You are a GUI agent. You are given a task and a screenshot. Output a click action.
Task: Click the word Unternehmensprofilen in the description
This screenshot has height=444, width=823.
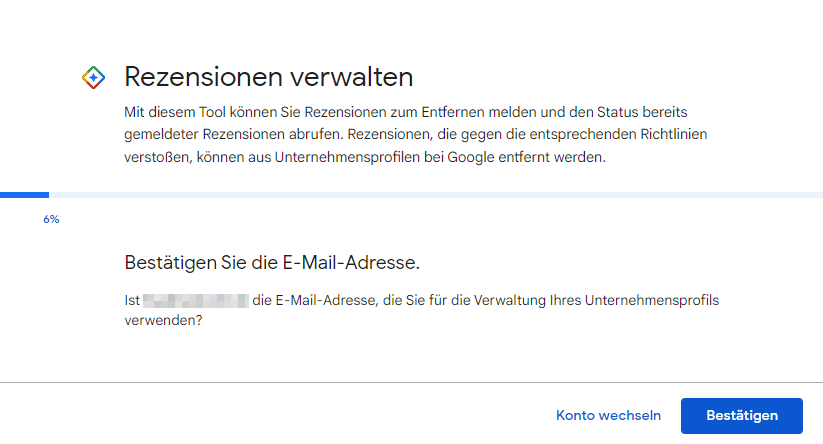(x=347, y=157)
